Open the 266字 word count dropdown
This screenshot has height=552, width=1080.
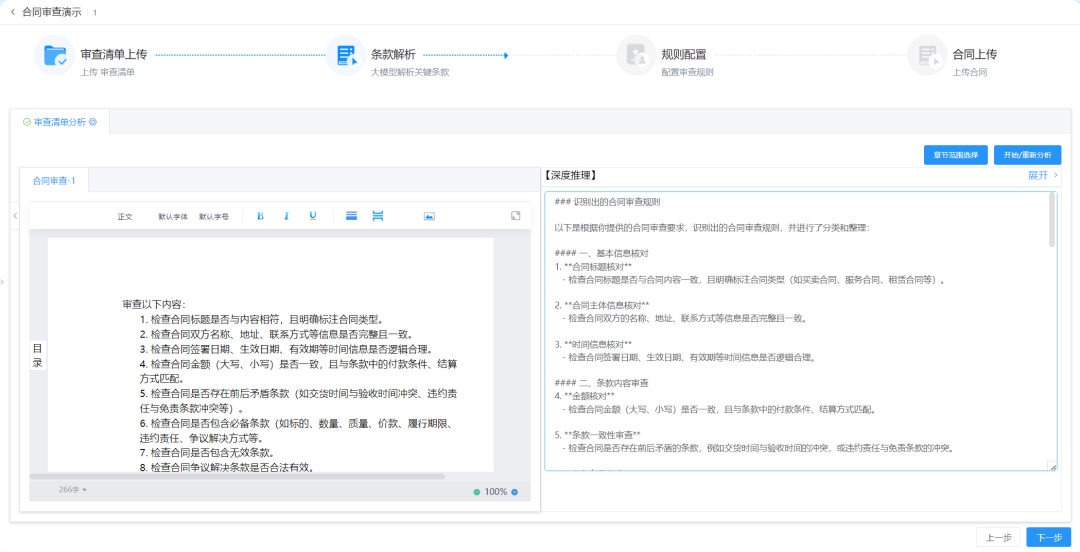[73, 490]
